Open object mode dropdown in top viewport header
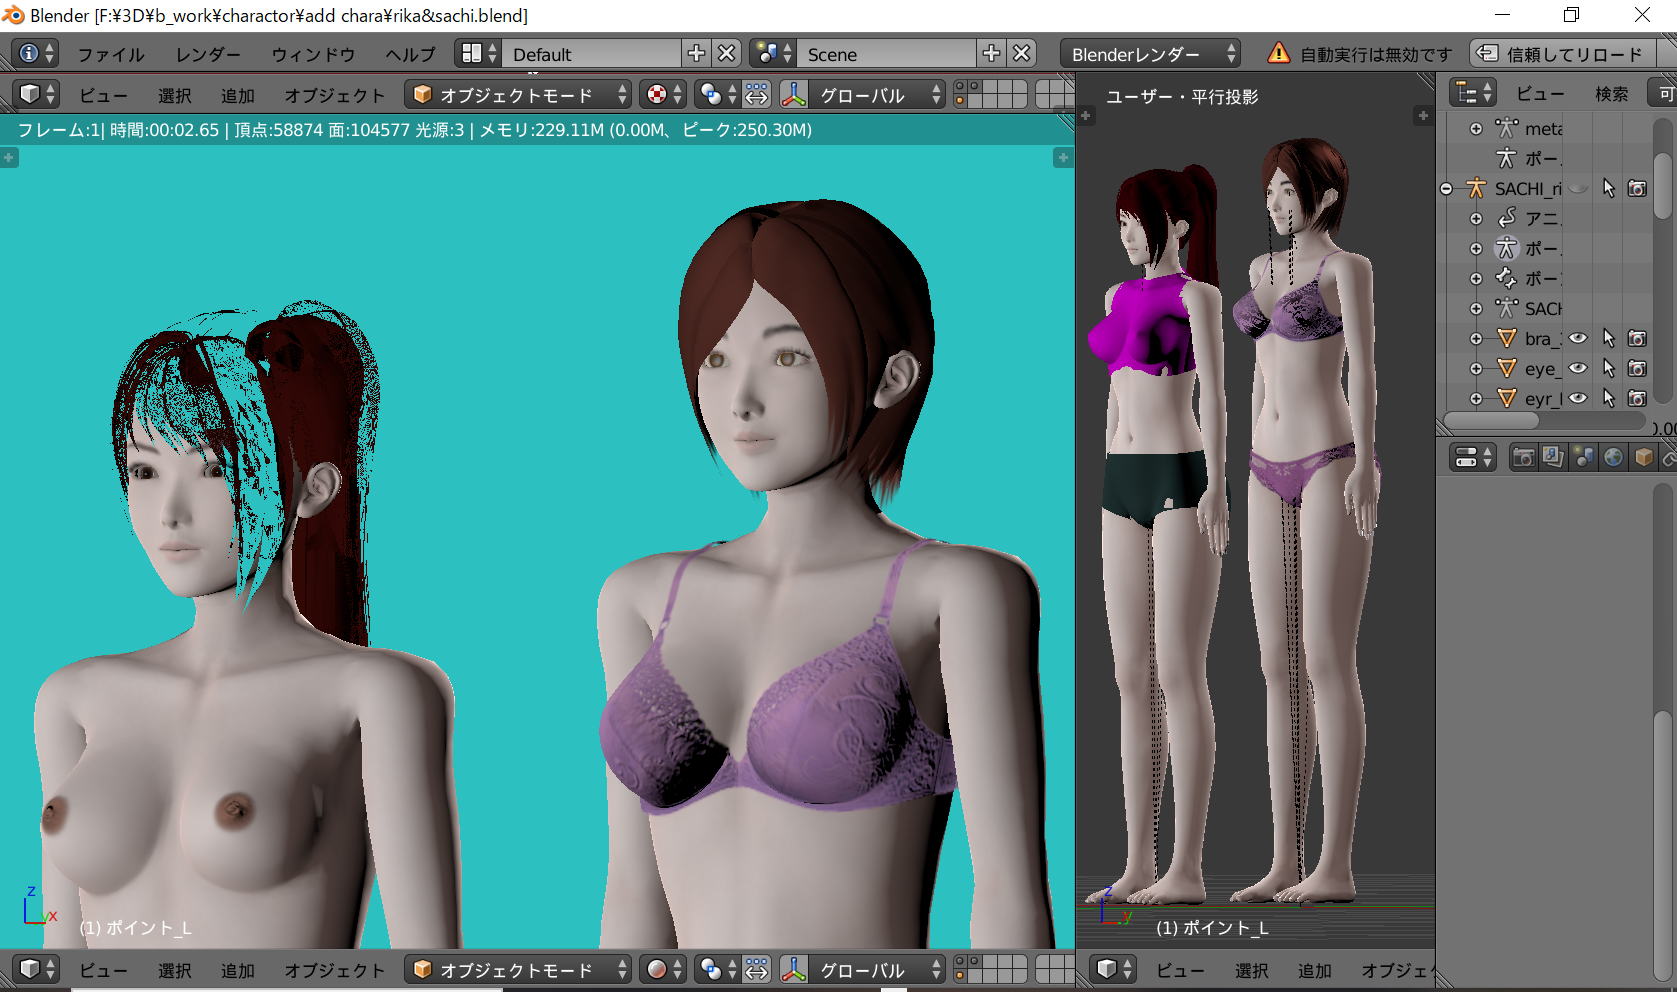 [x=518, y=95]
